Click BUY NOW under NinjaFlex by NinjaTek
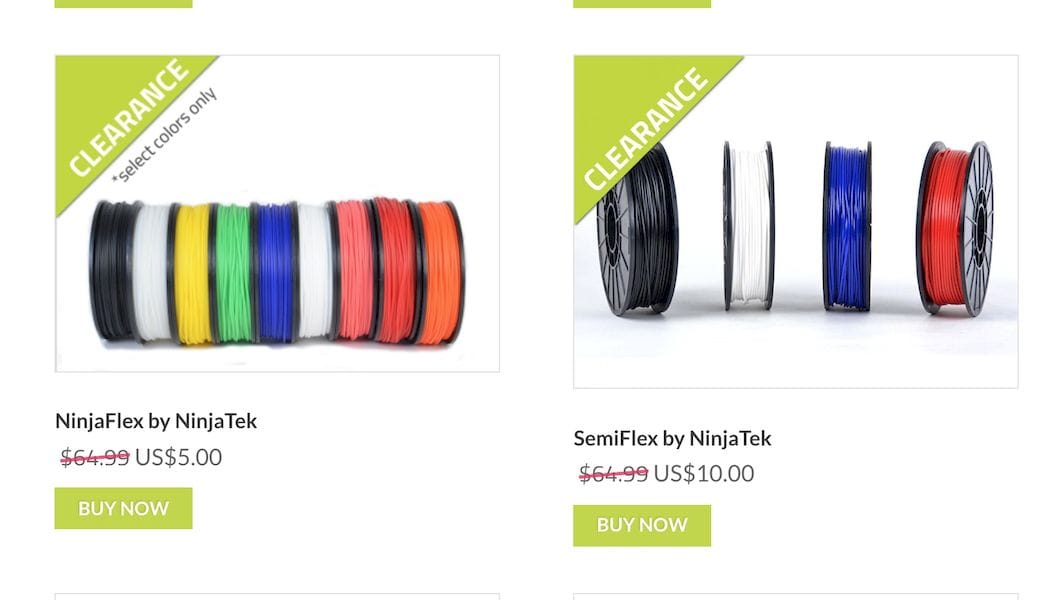This screenshot has height=600, width=1057. 123,508
